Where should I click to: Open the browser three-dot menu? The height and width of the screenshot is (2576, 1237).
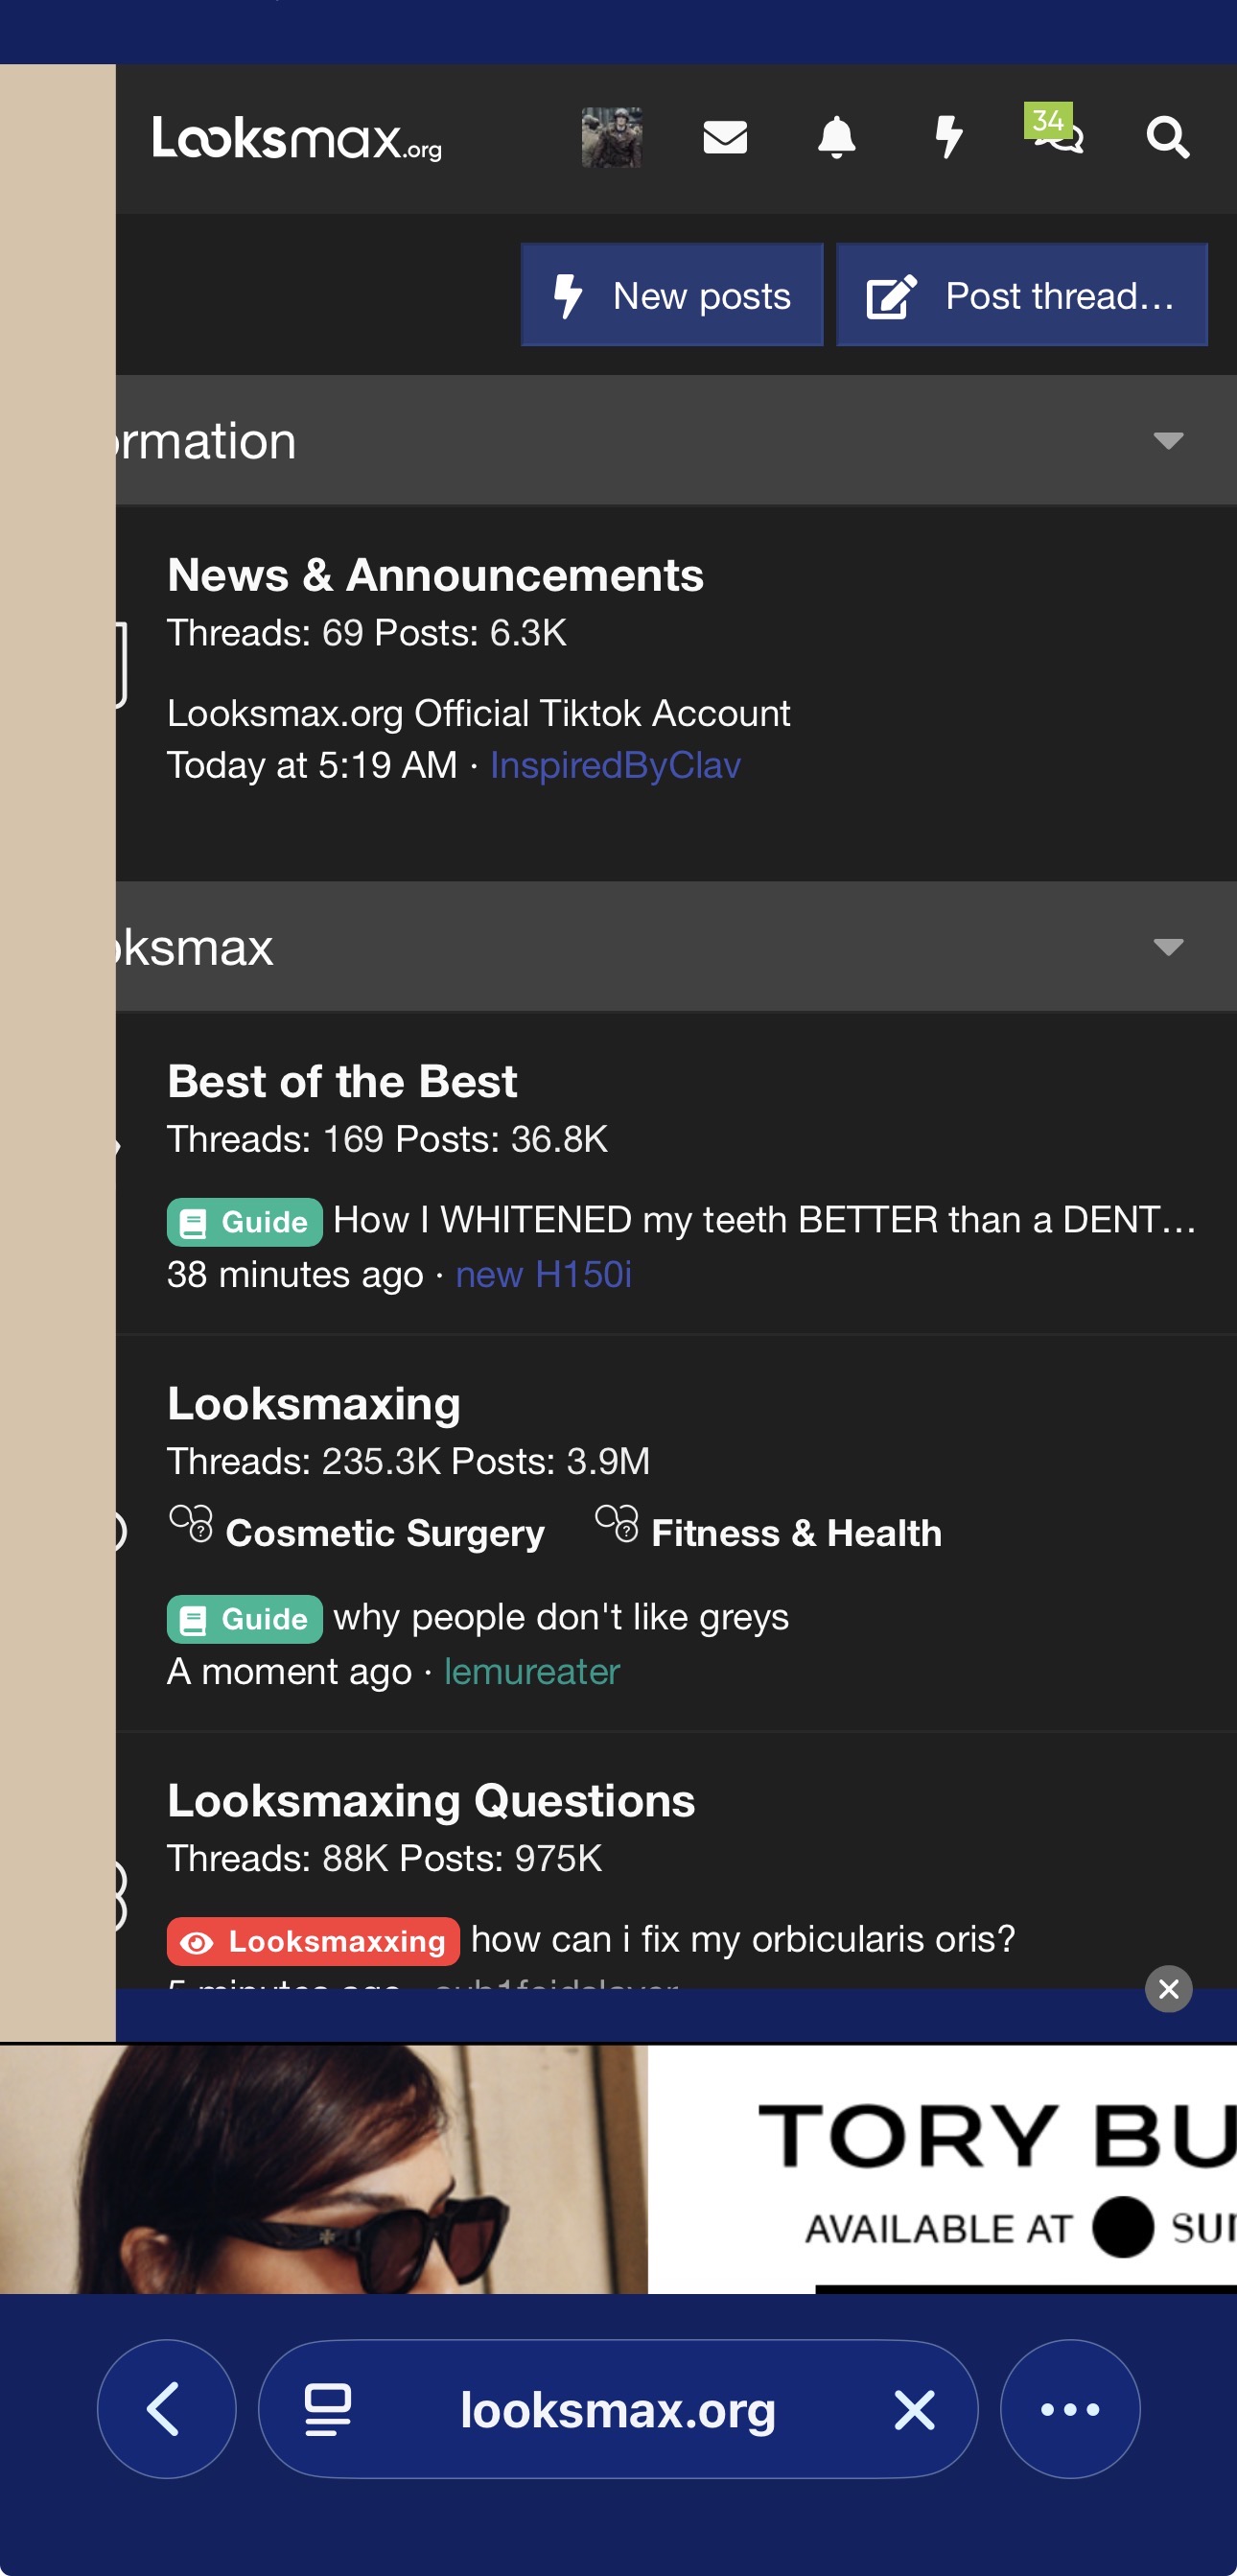[x=1069, y=2409]
